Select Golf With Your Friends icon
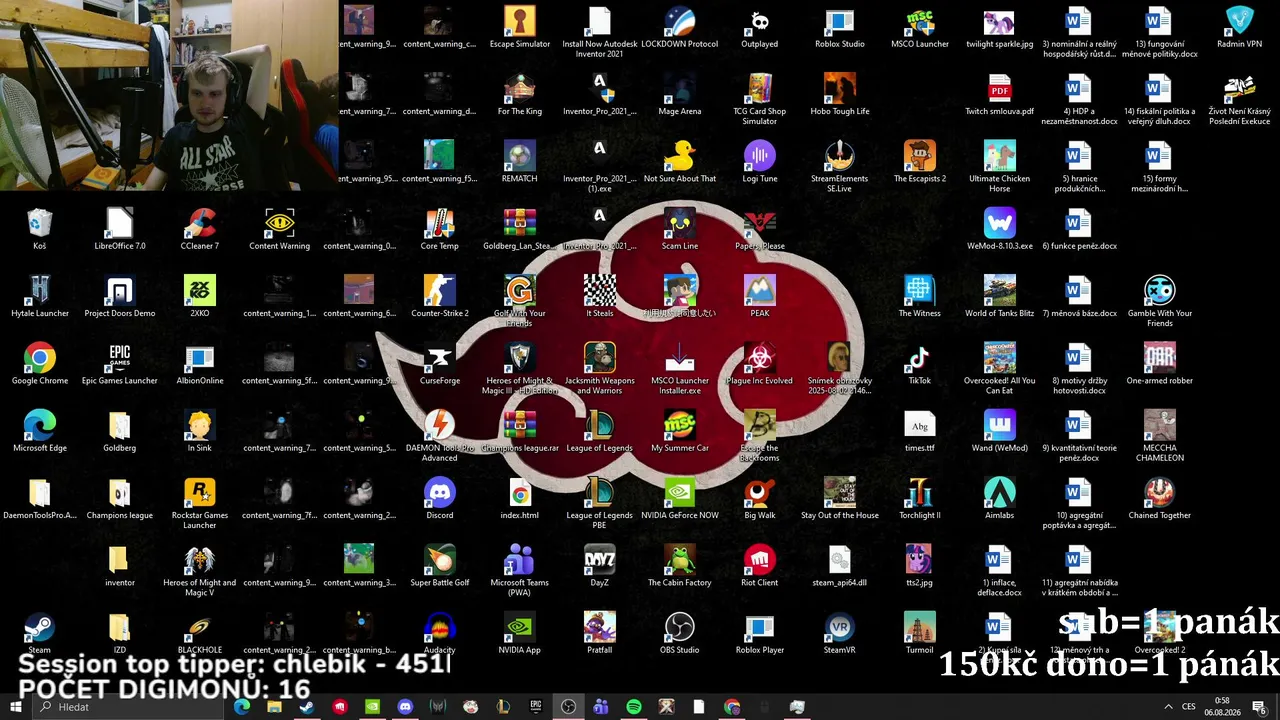1280x720 pixels. click(x=520, y=290)
